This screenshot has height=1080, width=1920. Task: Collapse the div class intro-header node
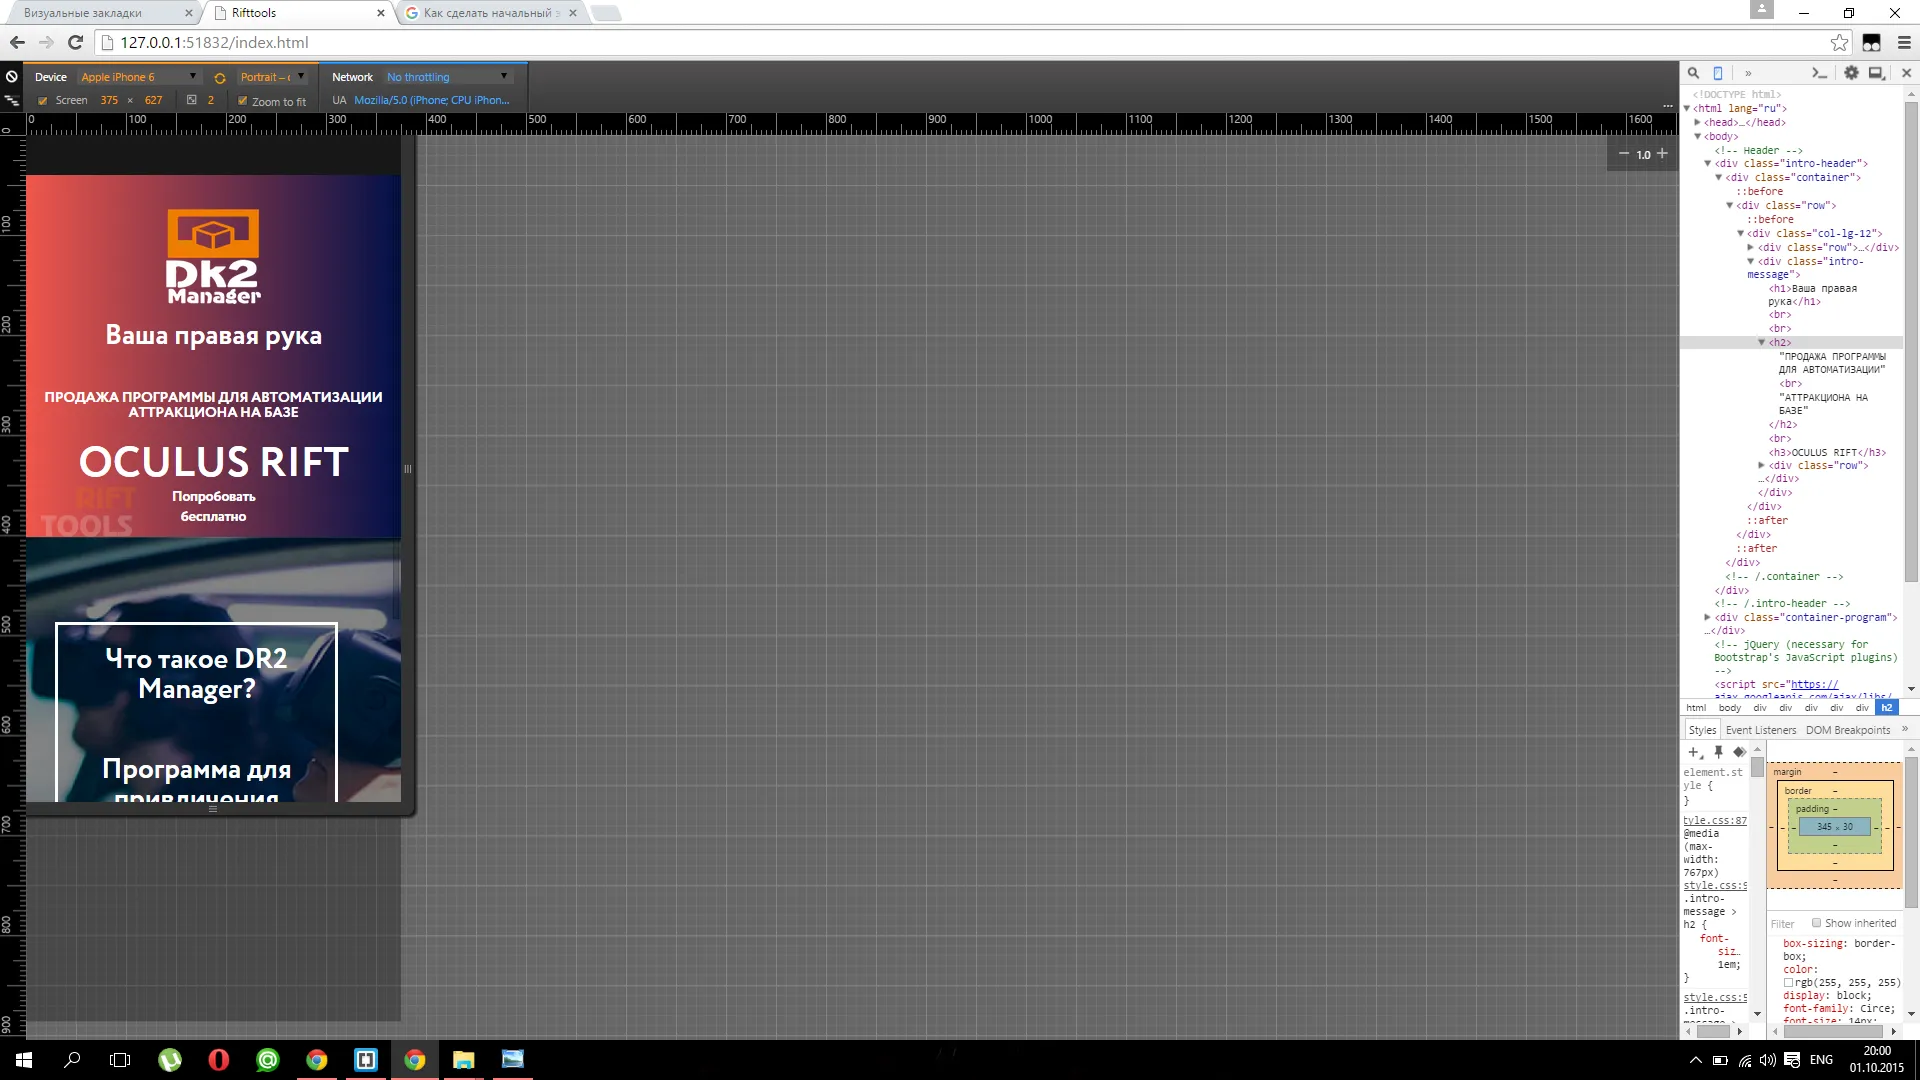click(x=1708, y=163)
